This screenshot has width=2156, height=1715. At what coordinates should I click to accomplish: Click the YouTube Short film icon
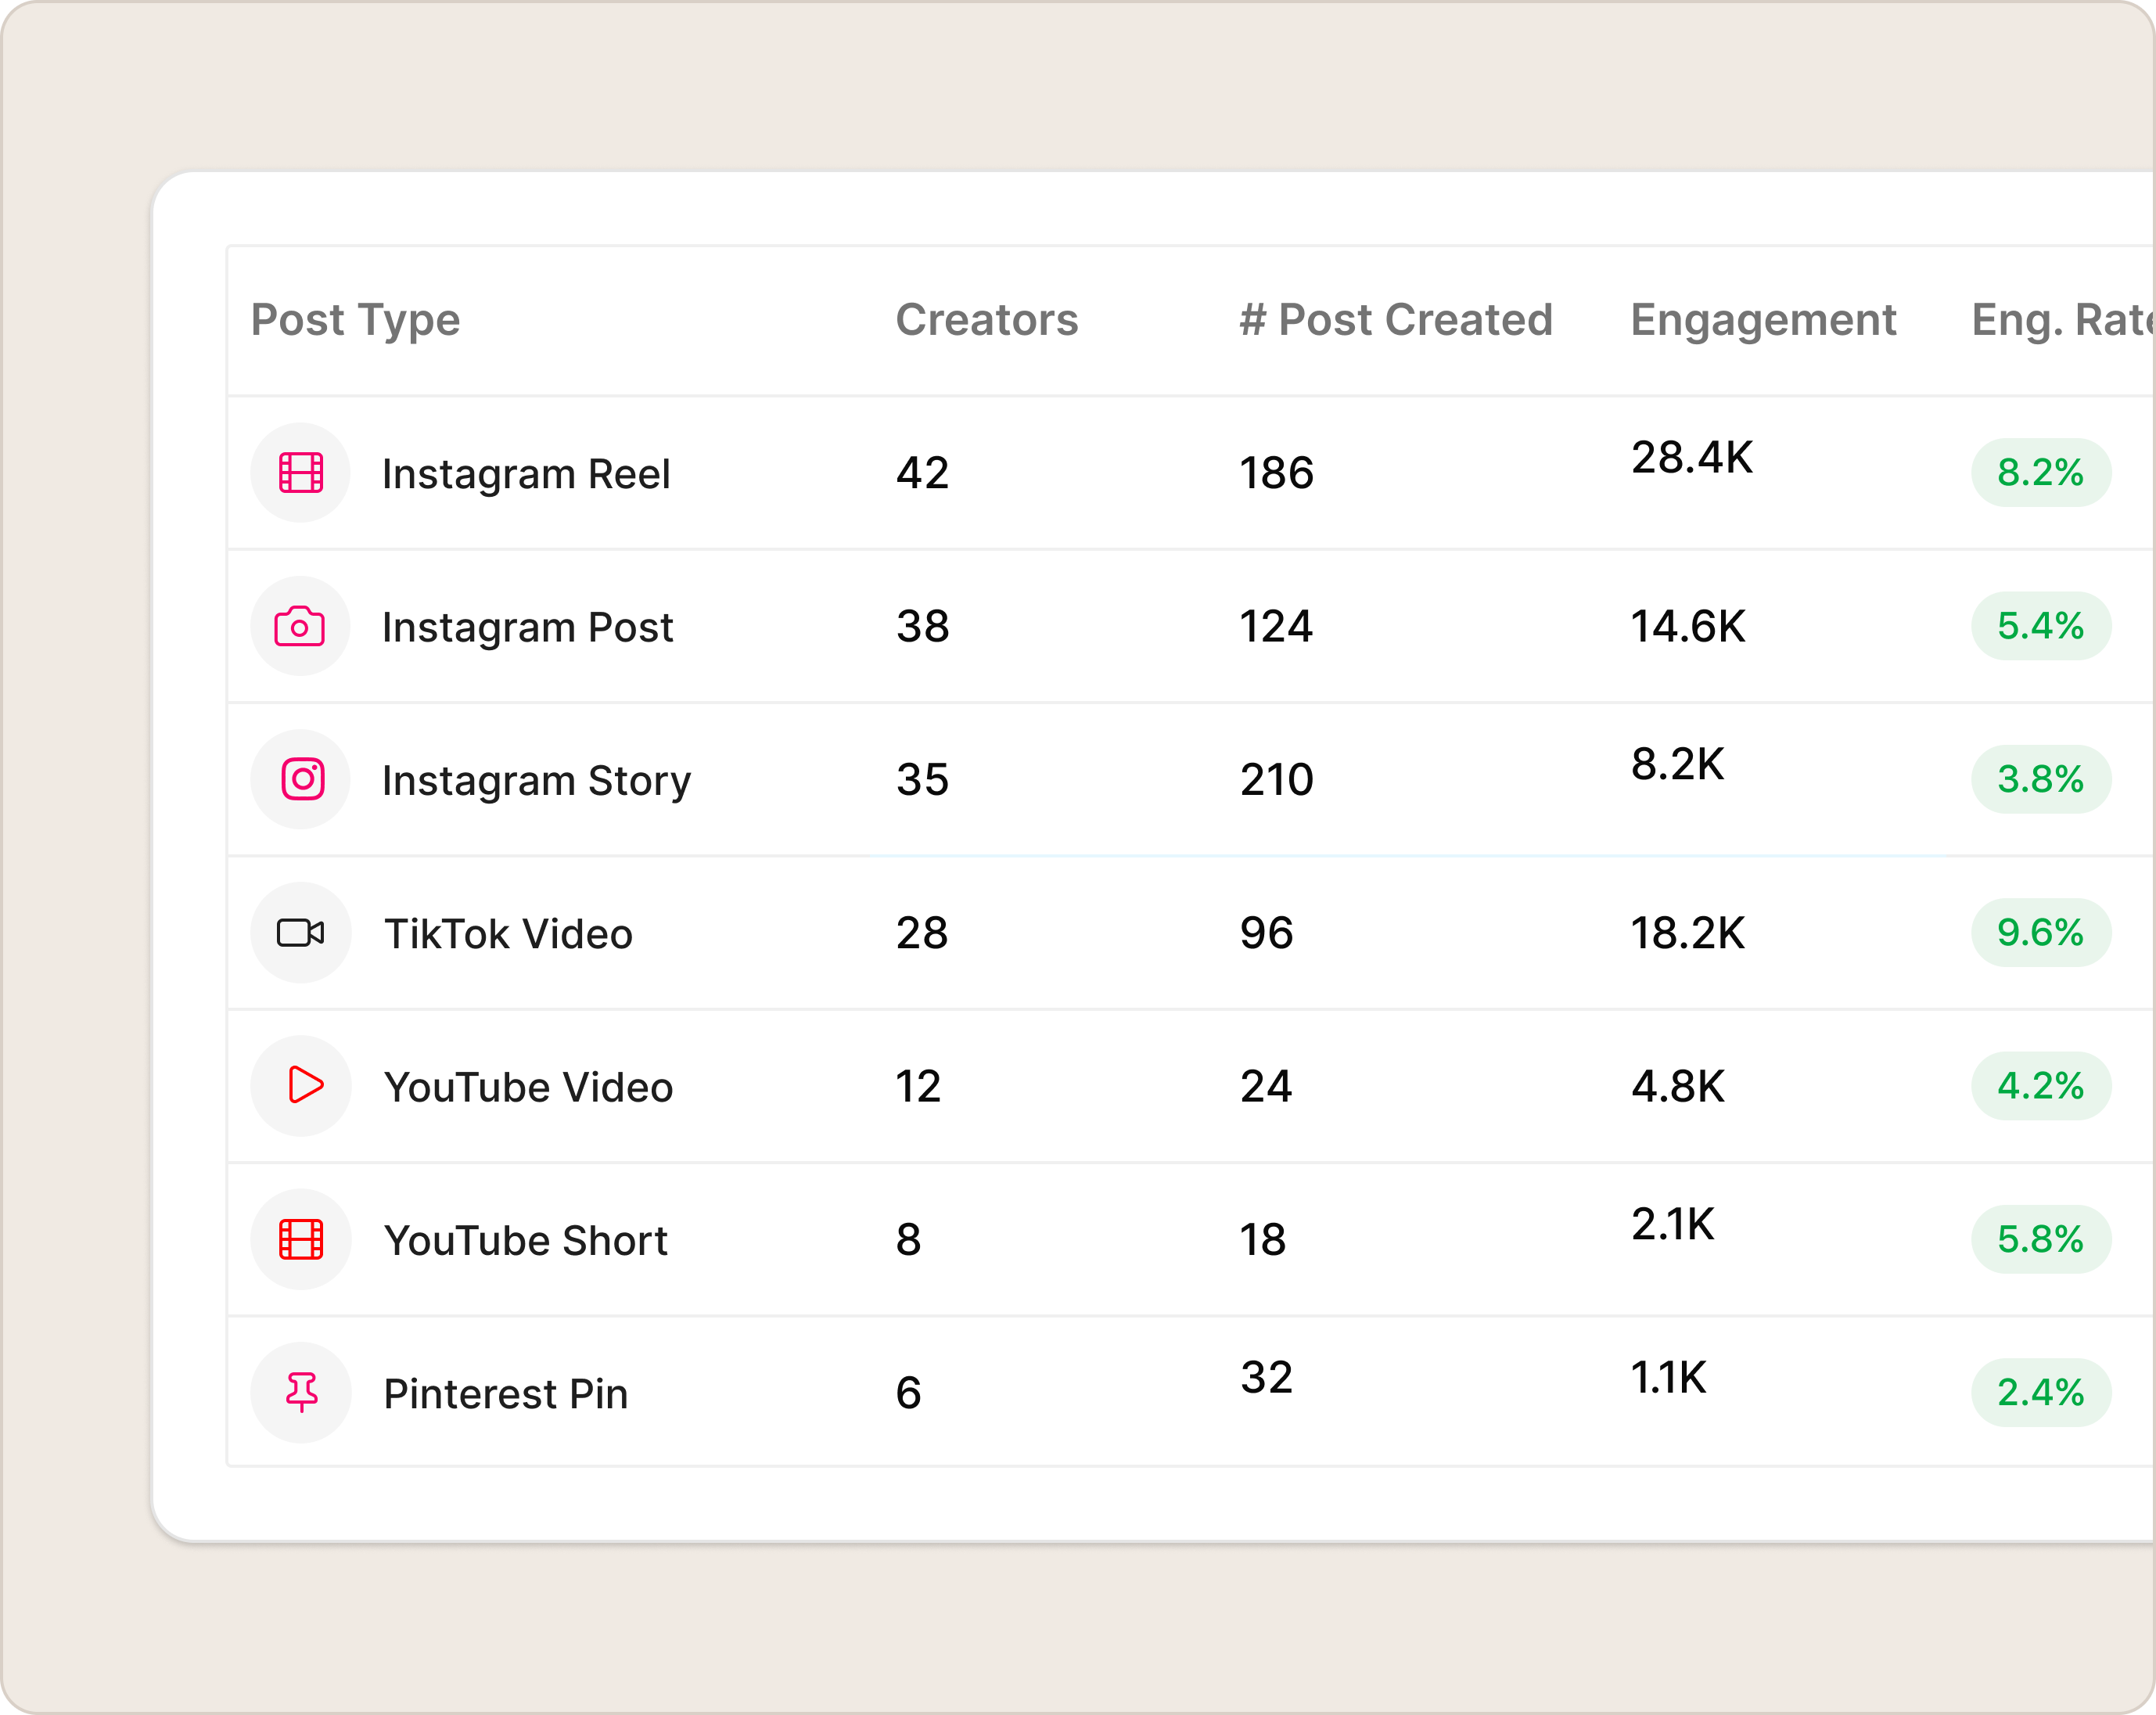pyautogui.click(x=300, y=1239)
